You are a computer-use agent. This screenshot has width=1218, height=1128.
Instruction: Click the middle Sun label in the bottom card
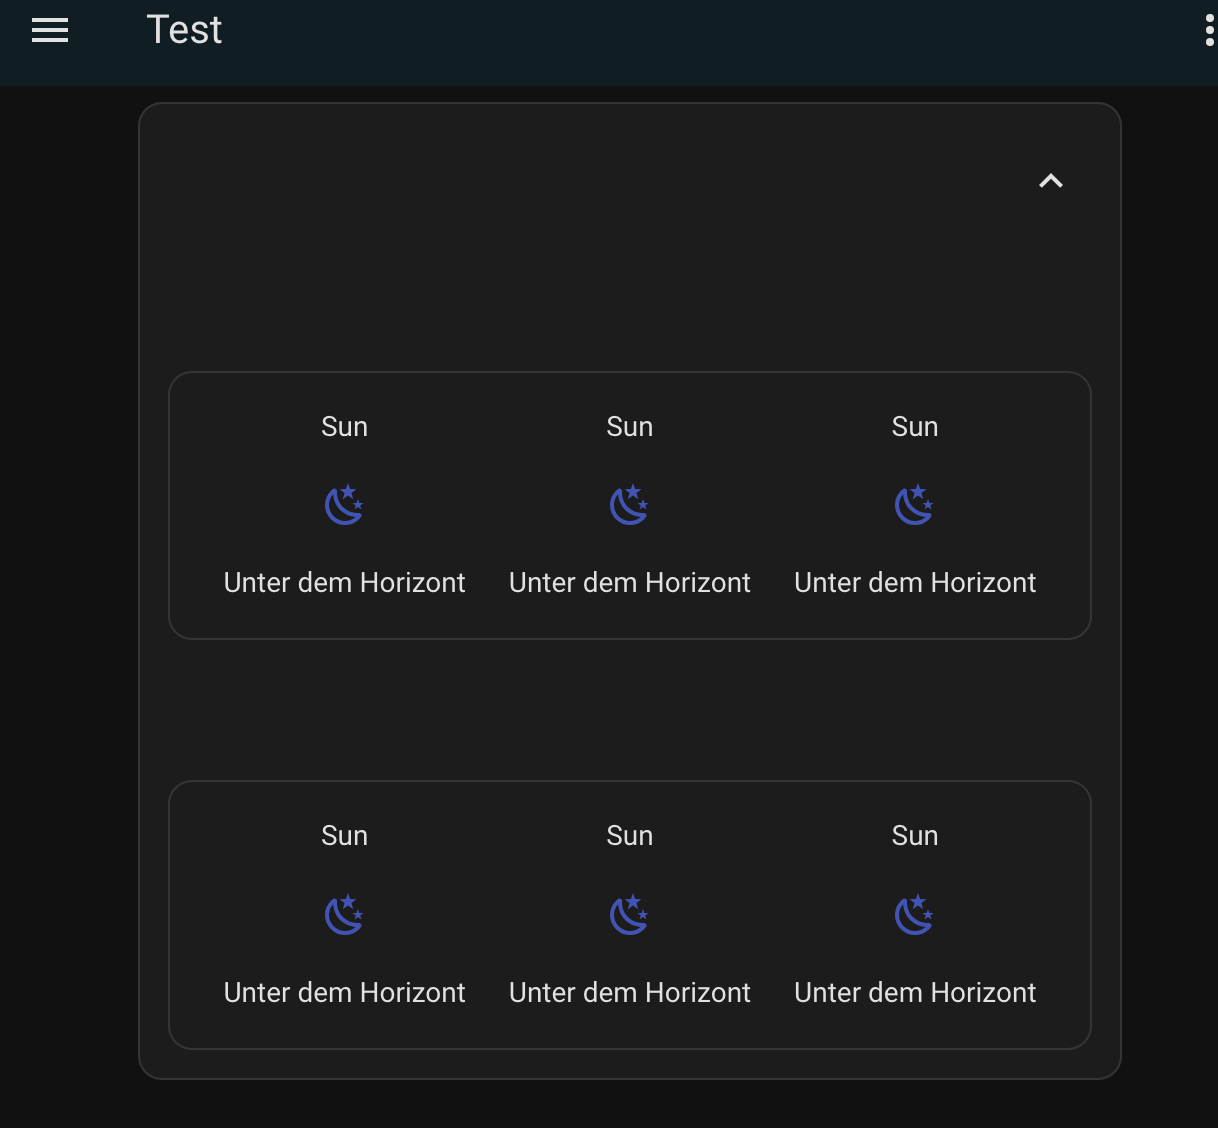pos(629,835)
